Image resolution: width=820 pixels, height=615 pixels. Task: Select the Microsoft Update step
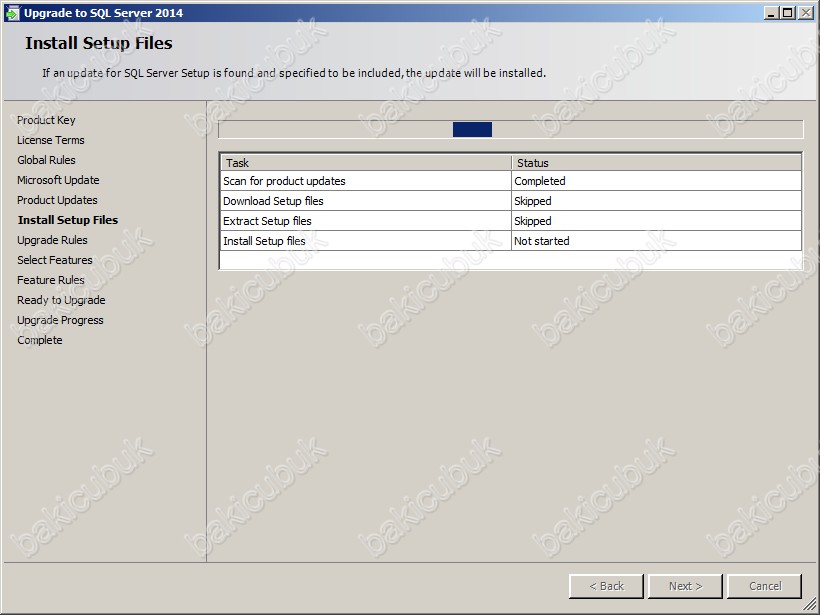tap(58, 180)
